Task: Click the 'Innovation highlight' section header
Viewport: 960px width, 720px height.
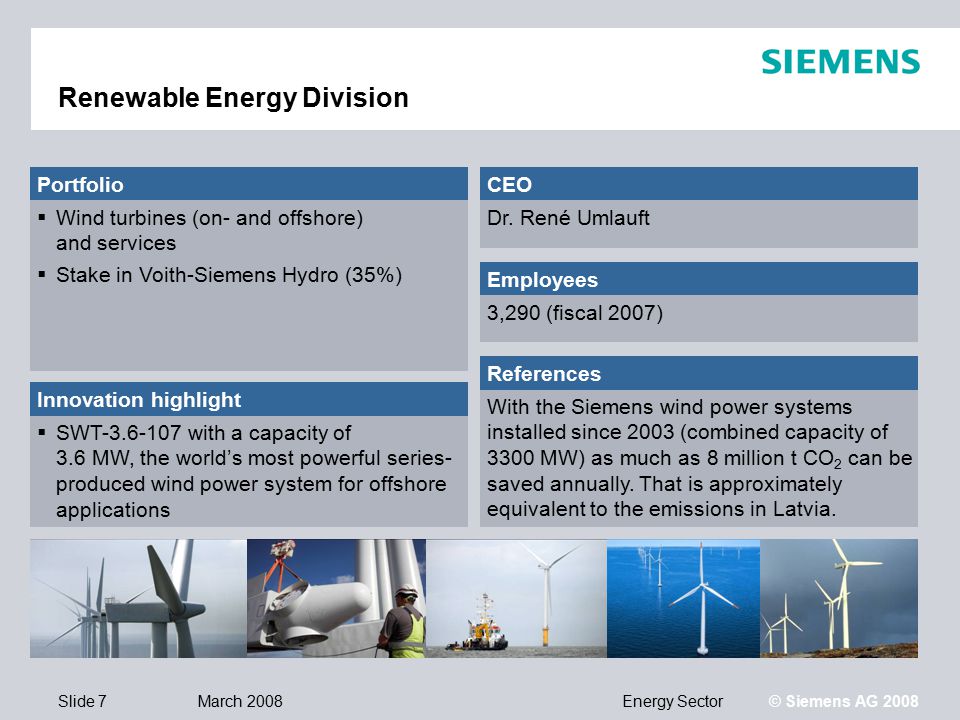Action: pos(249,399)
